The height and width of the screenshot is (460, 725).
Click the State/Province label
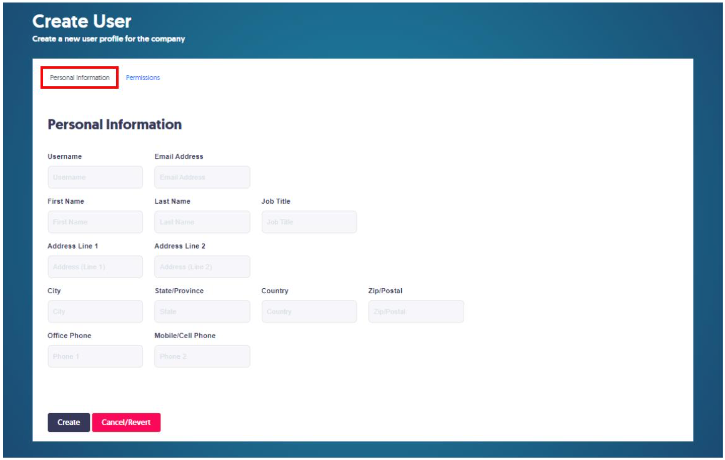[179, 291]
